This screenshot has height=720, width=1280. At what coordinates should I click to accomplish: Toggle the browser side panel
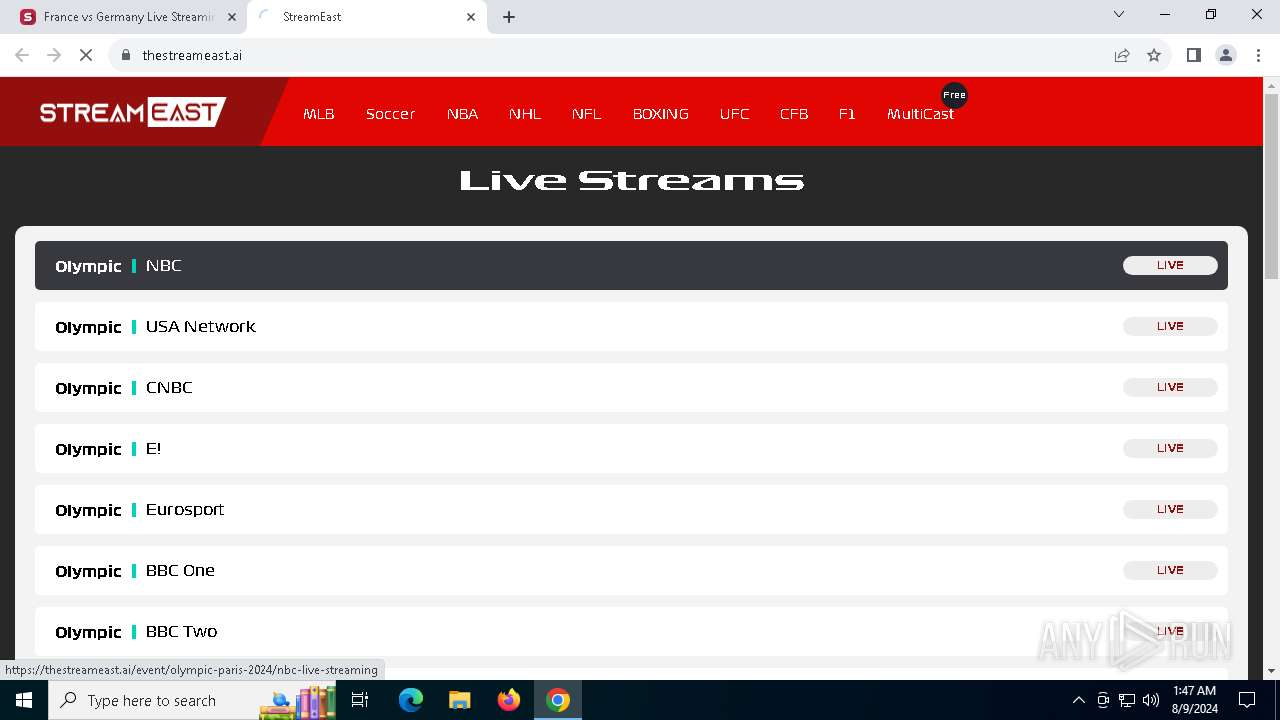pyautogui.click(x=1194, y=55)
